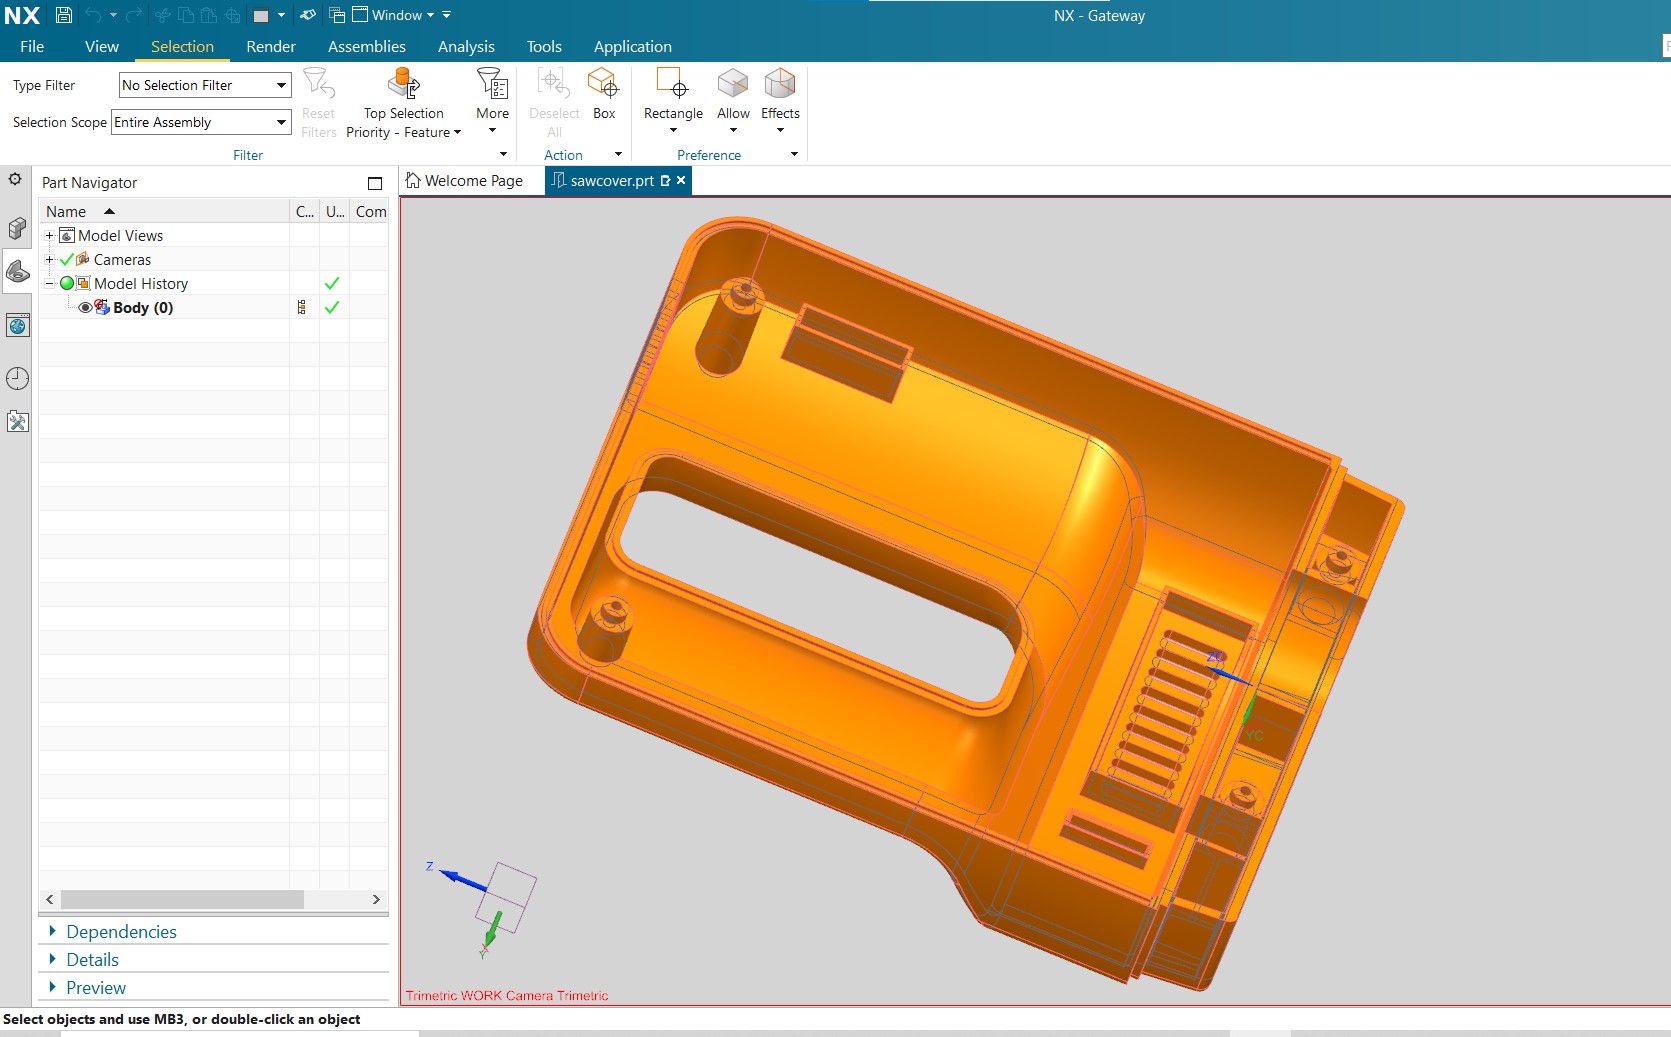This screenshot has height=1037, width=1671.
Task: Open the Undo history dropdown arrow
Action: tap(113, 15)
